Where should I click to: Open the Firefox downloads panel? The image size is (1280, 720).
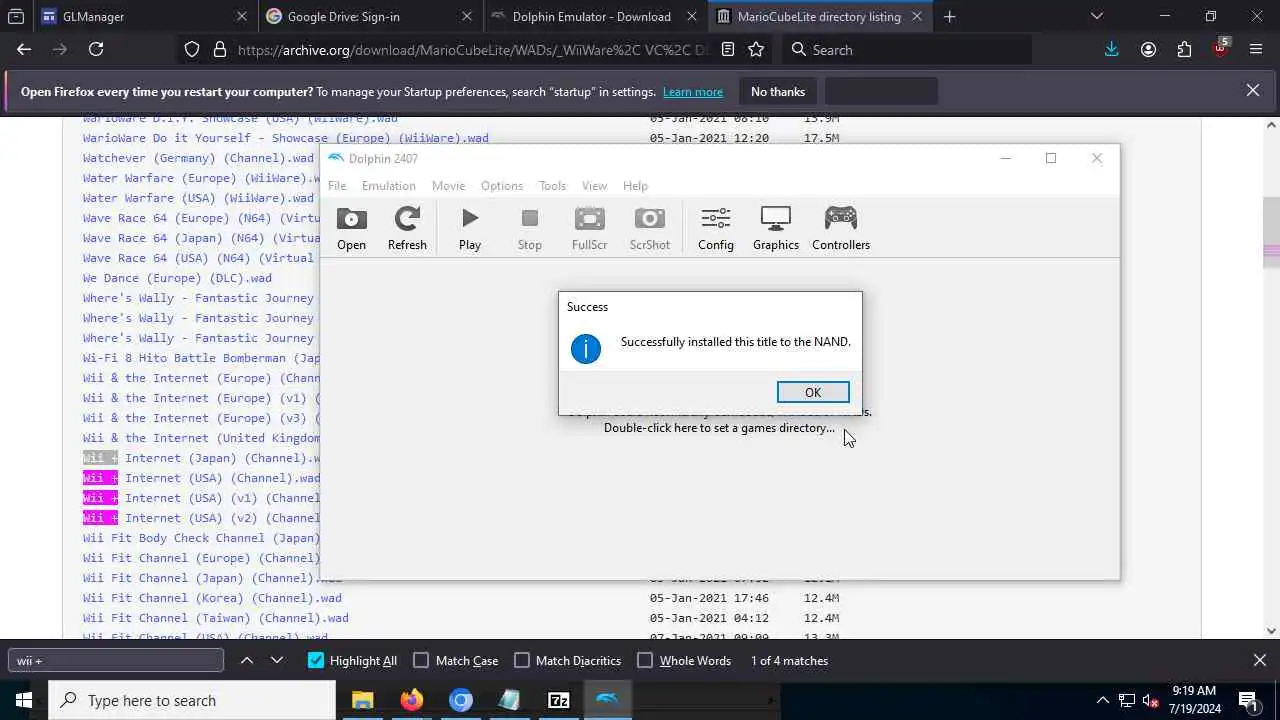click(x=1111, y=49)
